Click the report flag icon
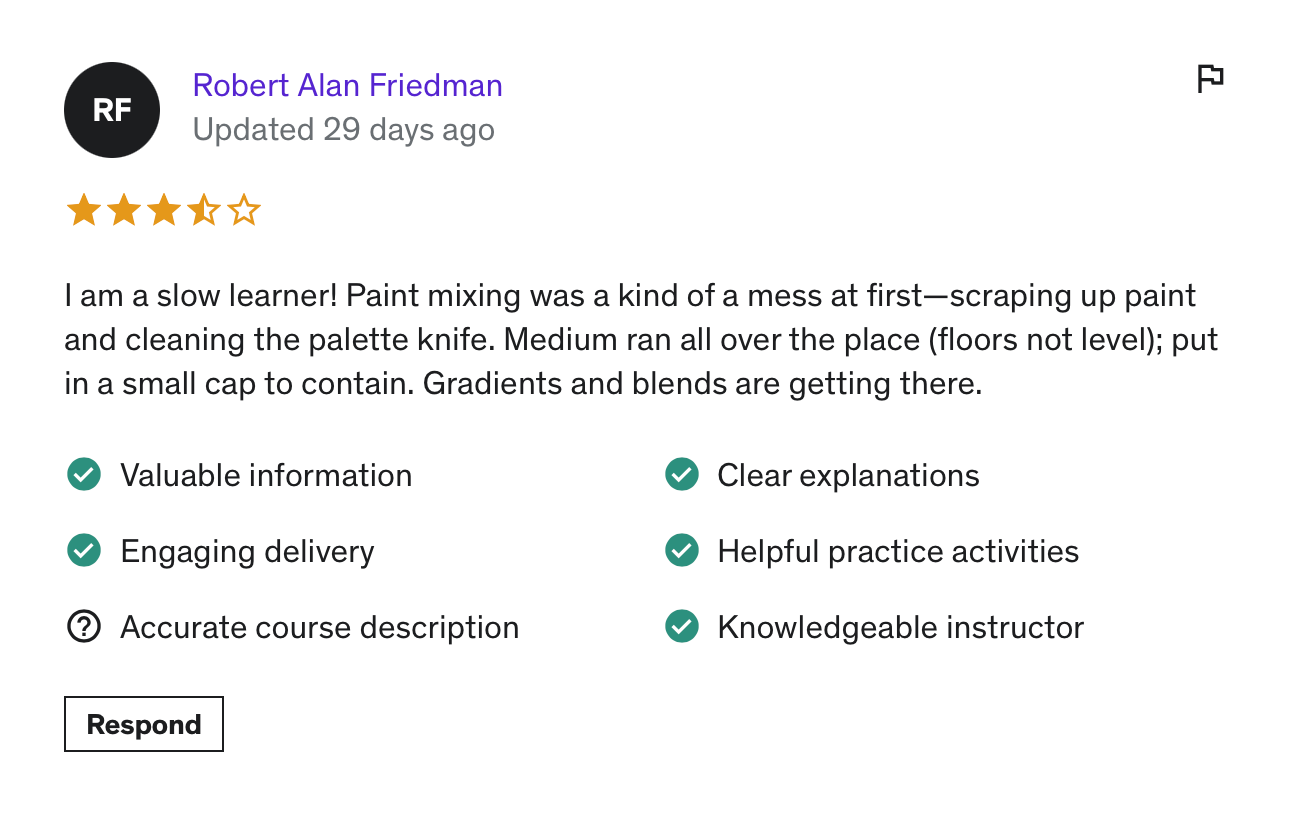The image size is (1290, 816). coord(1210,78)
